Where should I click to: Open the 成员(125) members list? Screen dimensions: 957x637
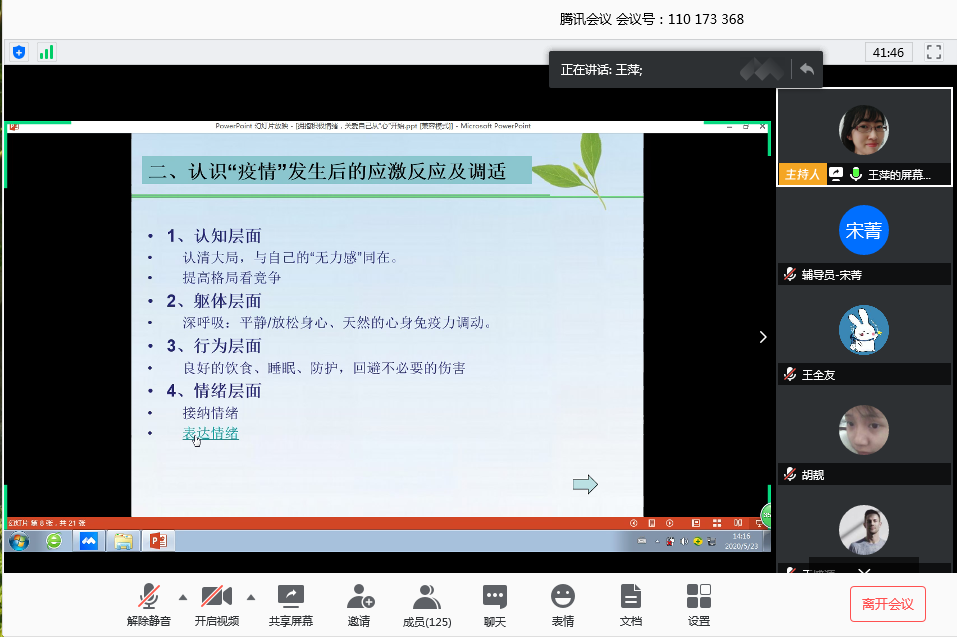[426, 598]
